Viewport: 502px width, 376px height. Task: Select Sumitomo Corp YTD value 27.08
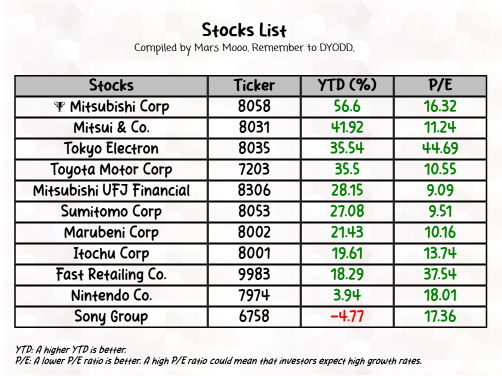pos(347,211)
